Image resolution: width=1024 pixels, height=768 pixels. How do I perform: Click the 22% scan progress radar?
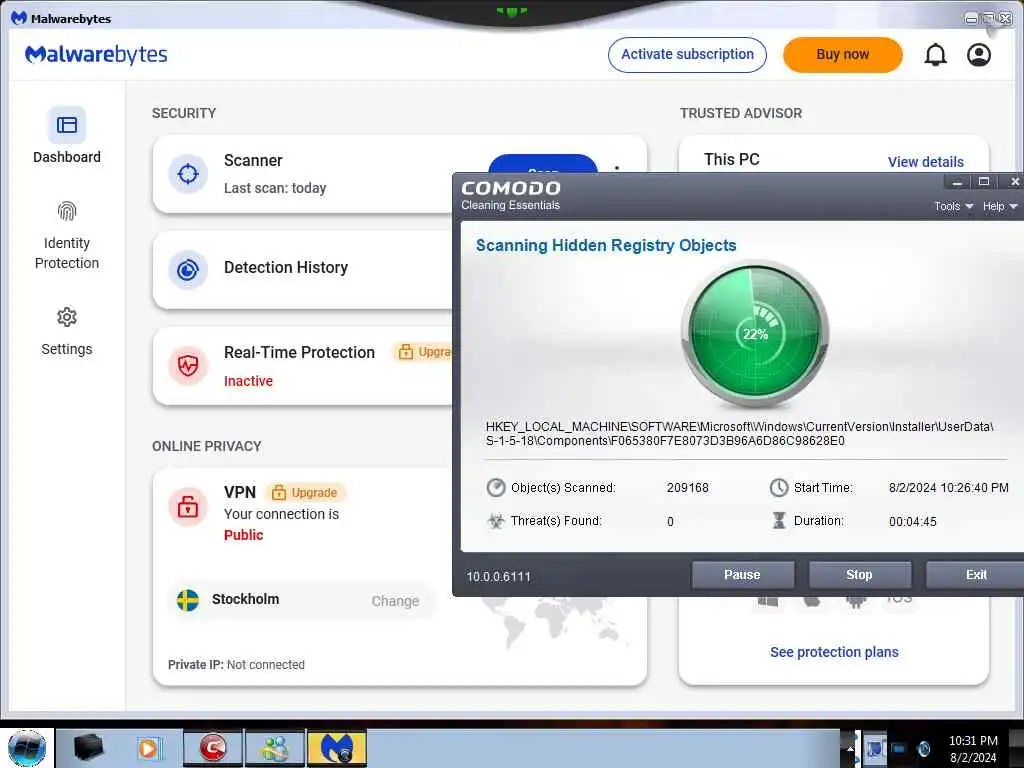755,334
